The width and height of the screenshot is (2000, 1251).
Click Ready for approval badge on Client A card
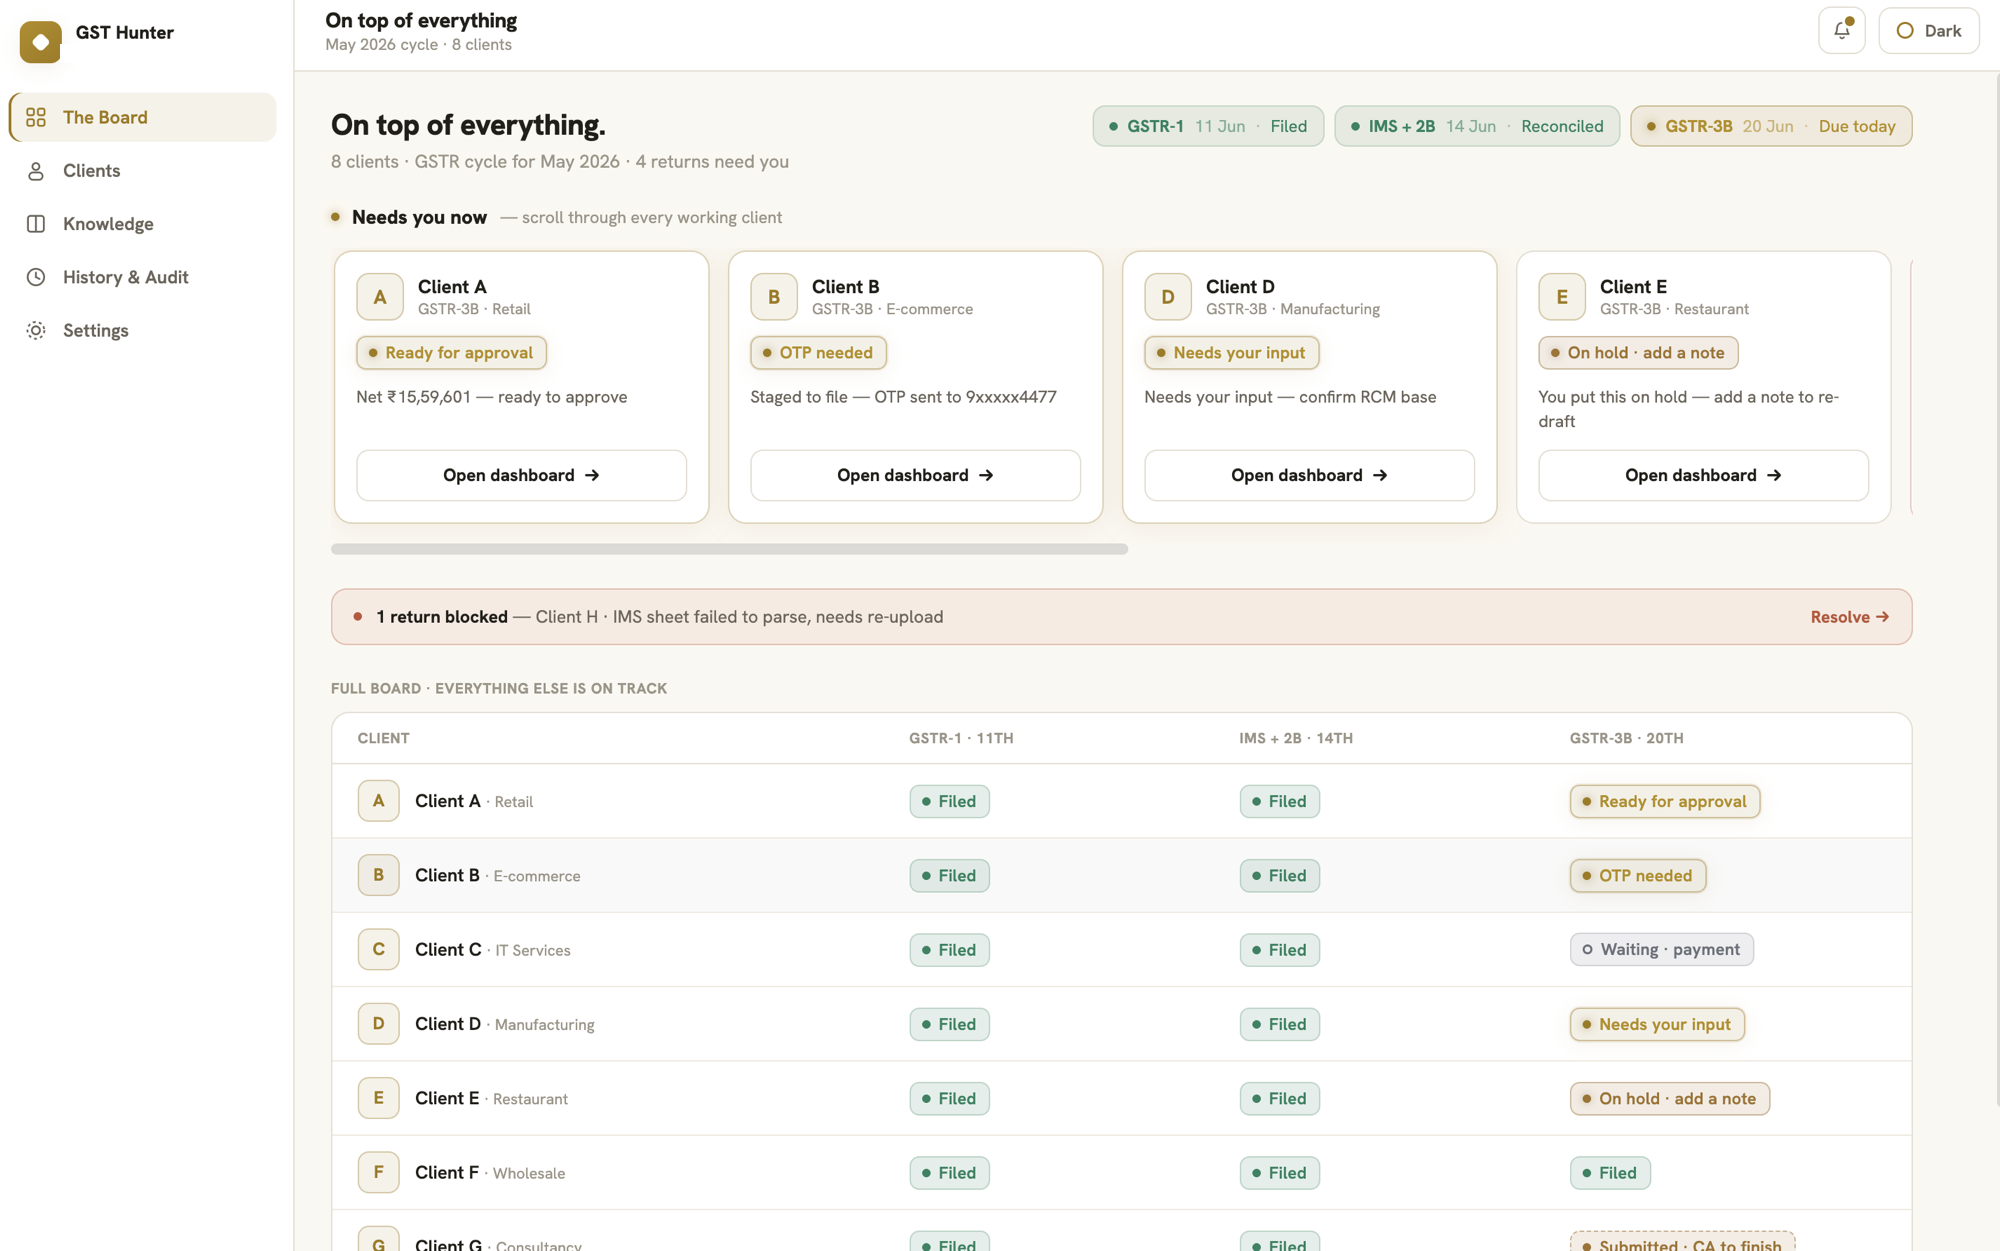(x=451, y=353)
